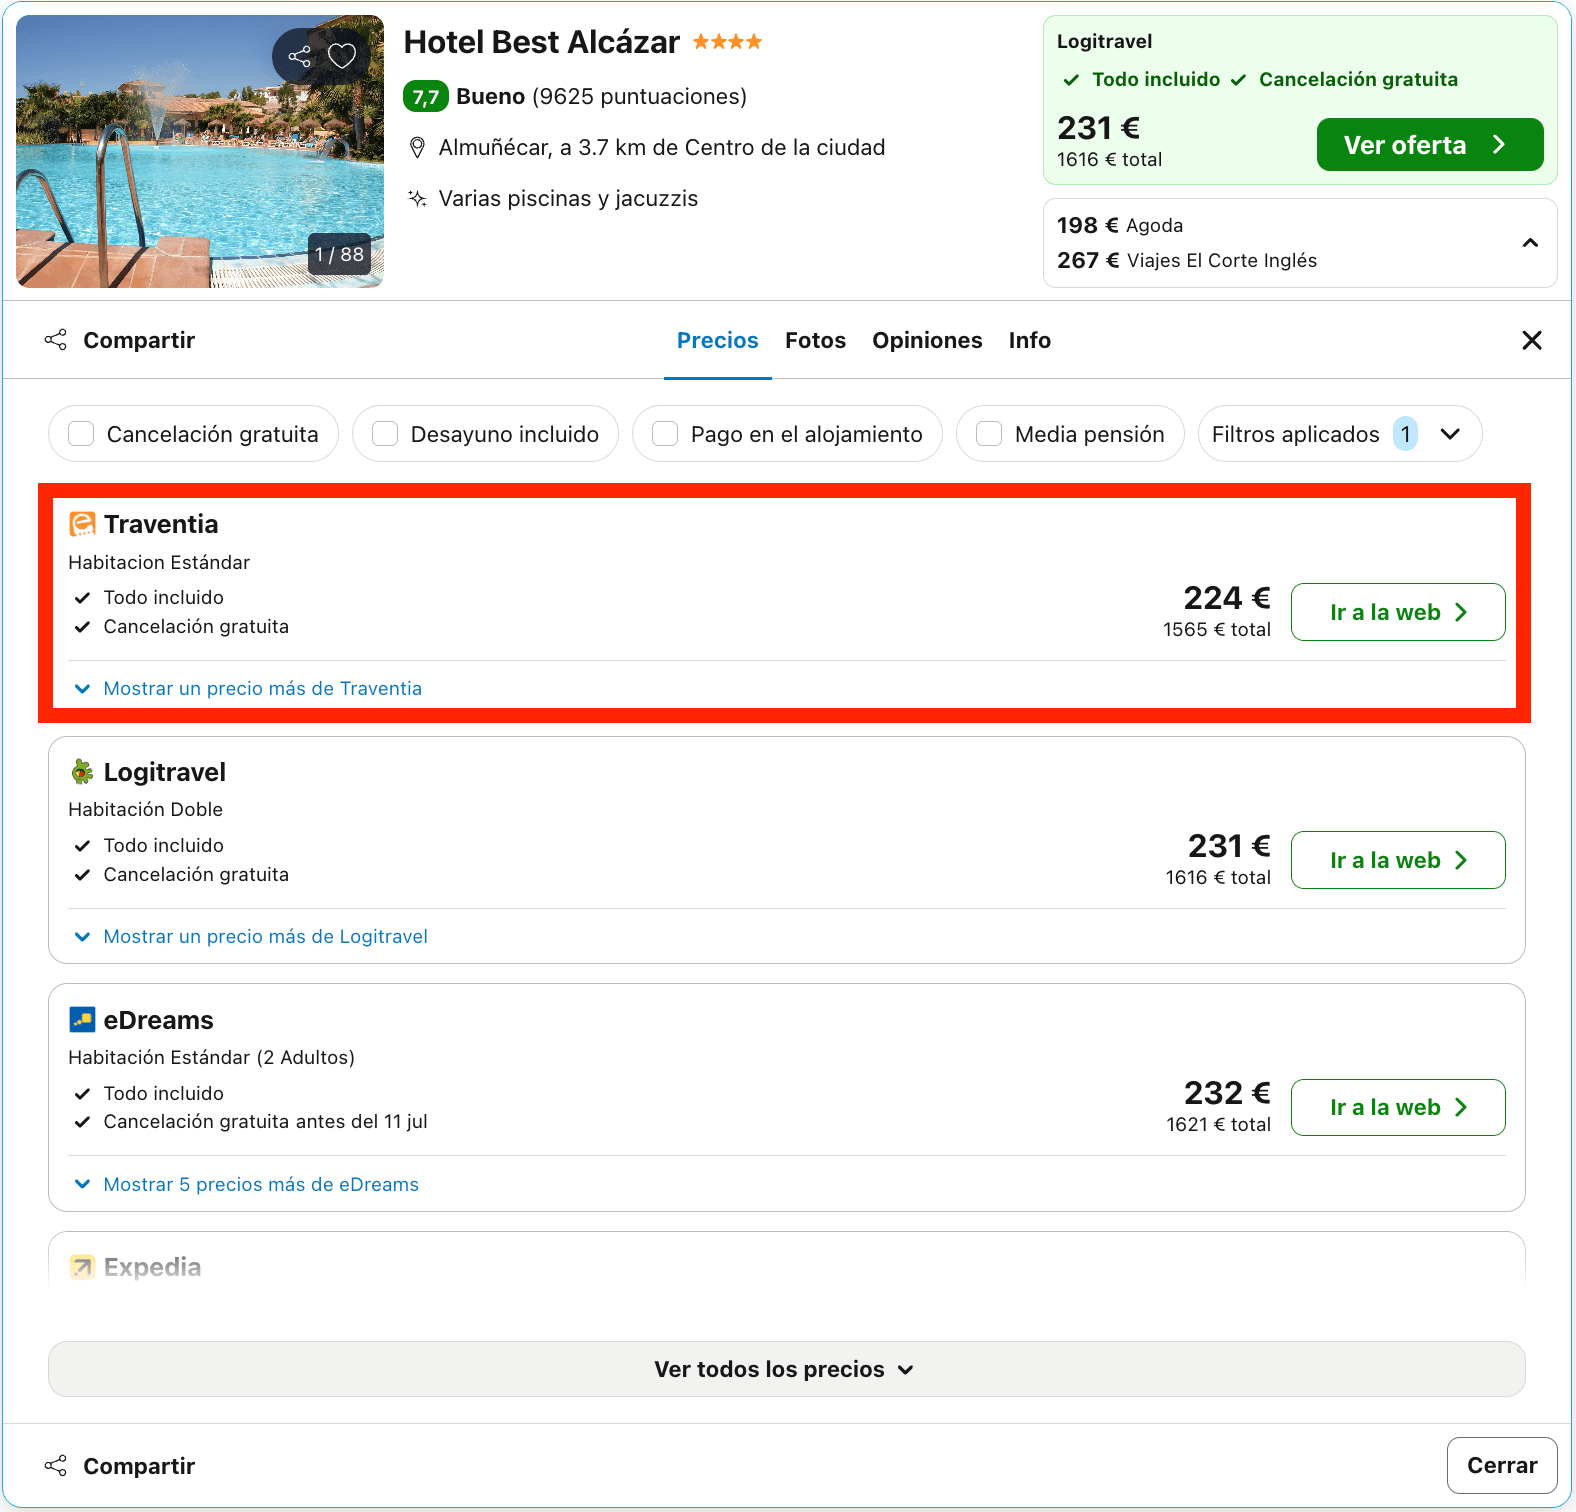Screen dimensions: 1576x1512
Task: Click the location pin icon near Almuñécar
Action: (x=418, y=148)
